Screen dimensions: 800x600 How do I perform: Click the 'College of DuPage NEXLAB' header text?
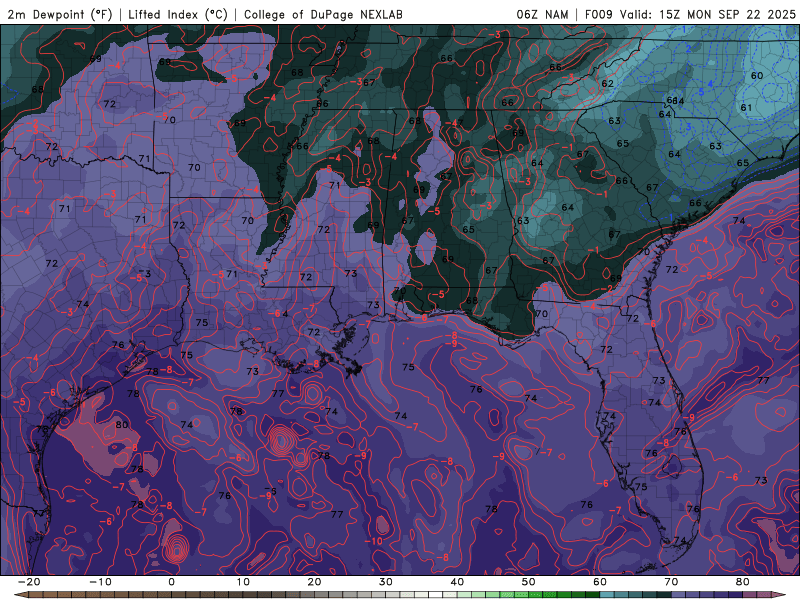pos(323,14)
